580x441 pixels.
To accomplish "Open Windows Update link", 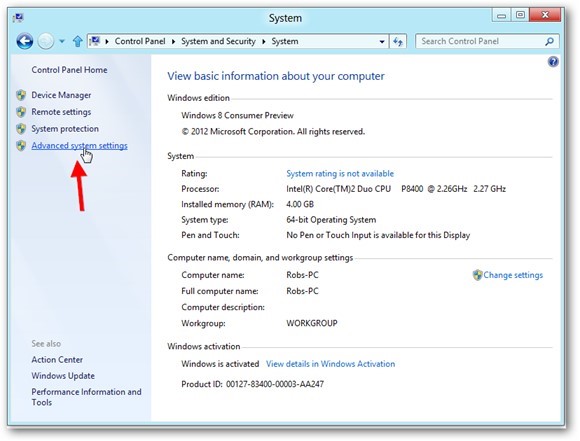I will 63,376.
